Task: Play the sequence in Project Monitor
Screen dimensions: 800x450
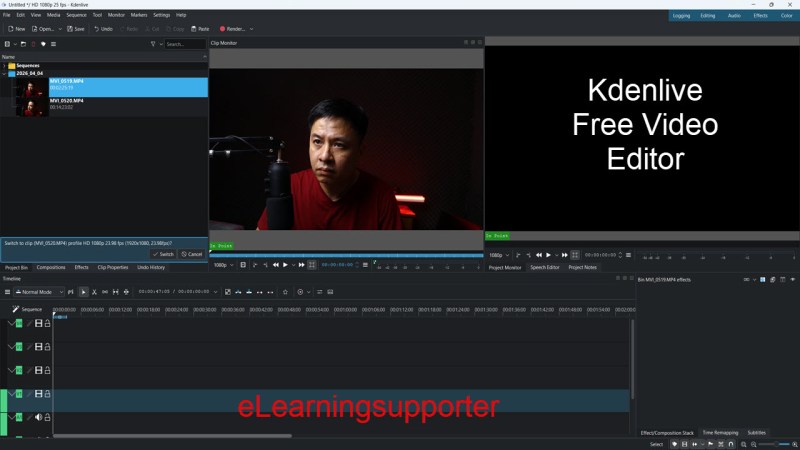Action: tap(548, 255)
